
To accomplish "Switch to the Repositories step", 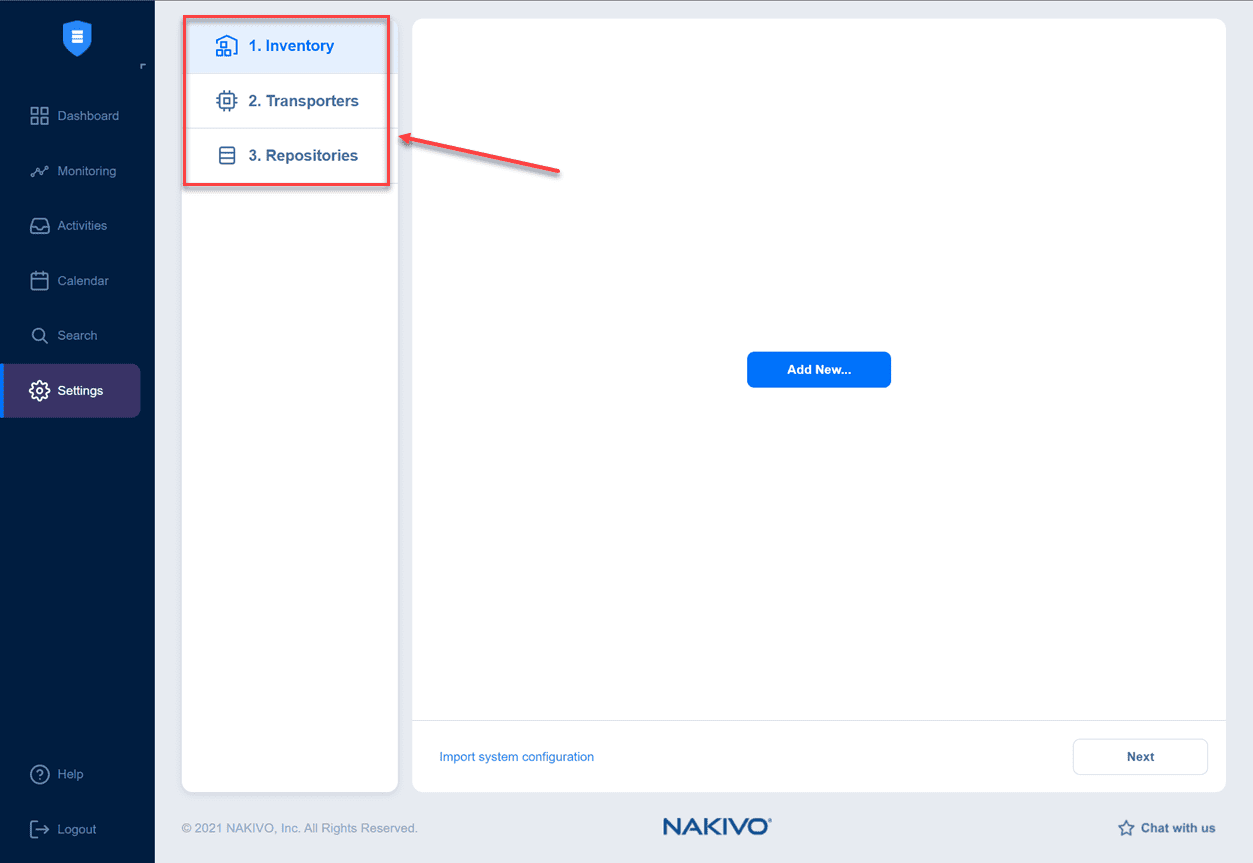I will click(x=302, y=155).
